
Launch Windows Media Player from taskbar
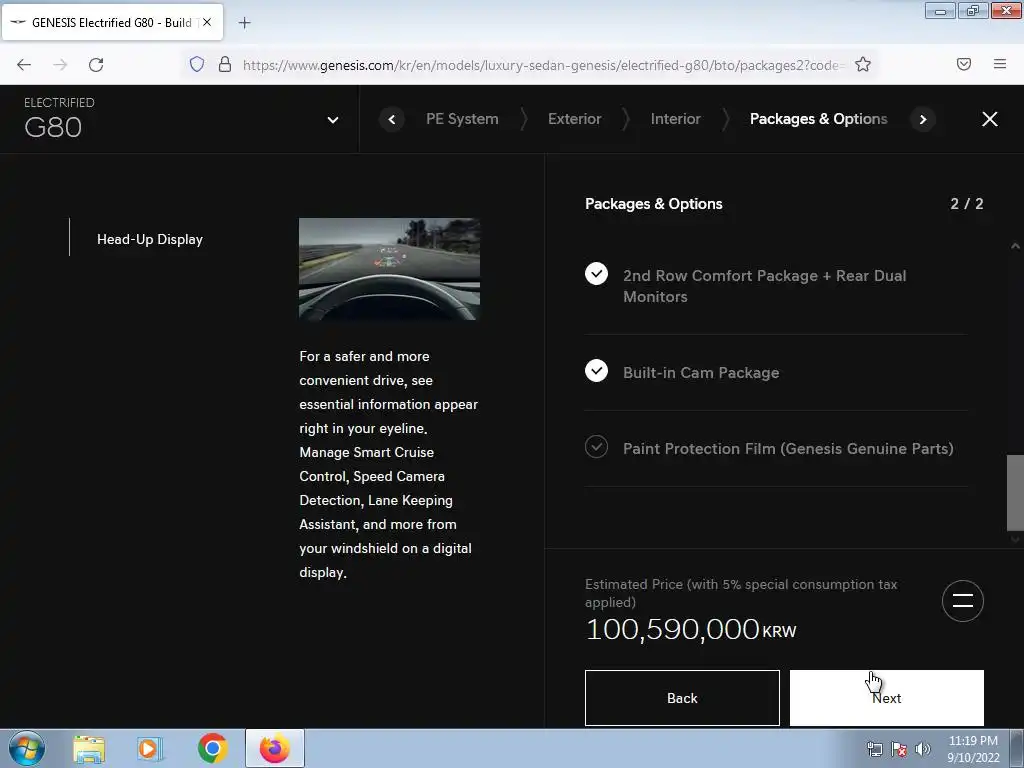pos(150,748)
